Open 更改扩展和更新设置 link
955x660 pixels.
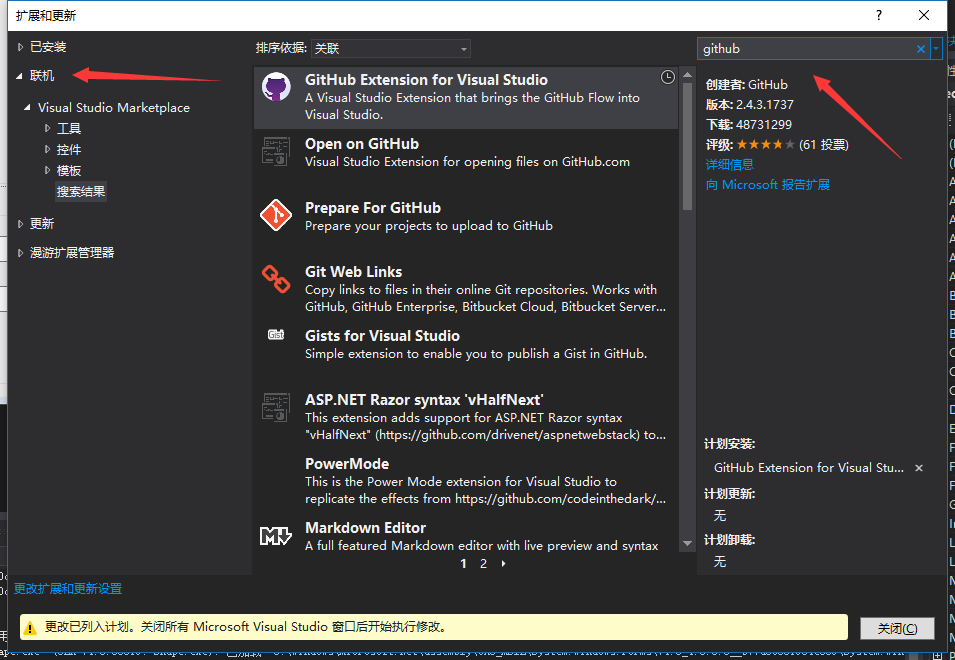pos(68,589)
